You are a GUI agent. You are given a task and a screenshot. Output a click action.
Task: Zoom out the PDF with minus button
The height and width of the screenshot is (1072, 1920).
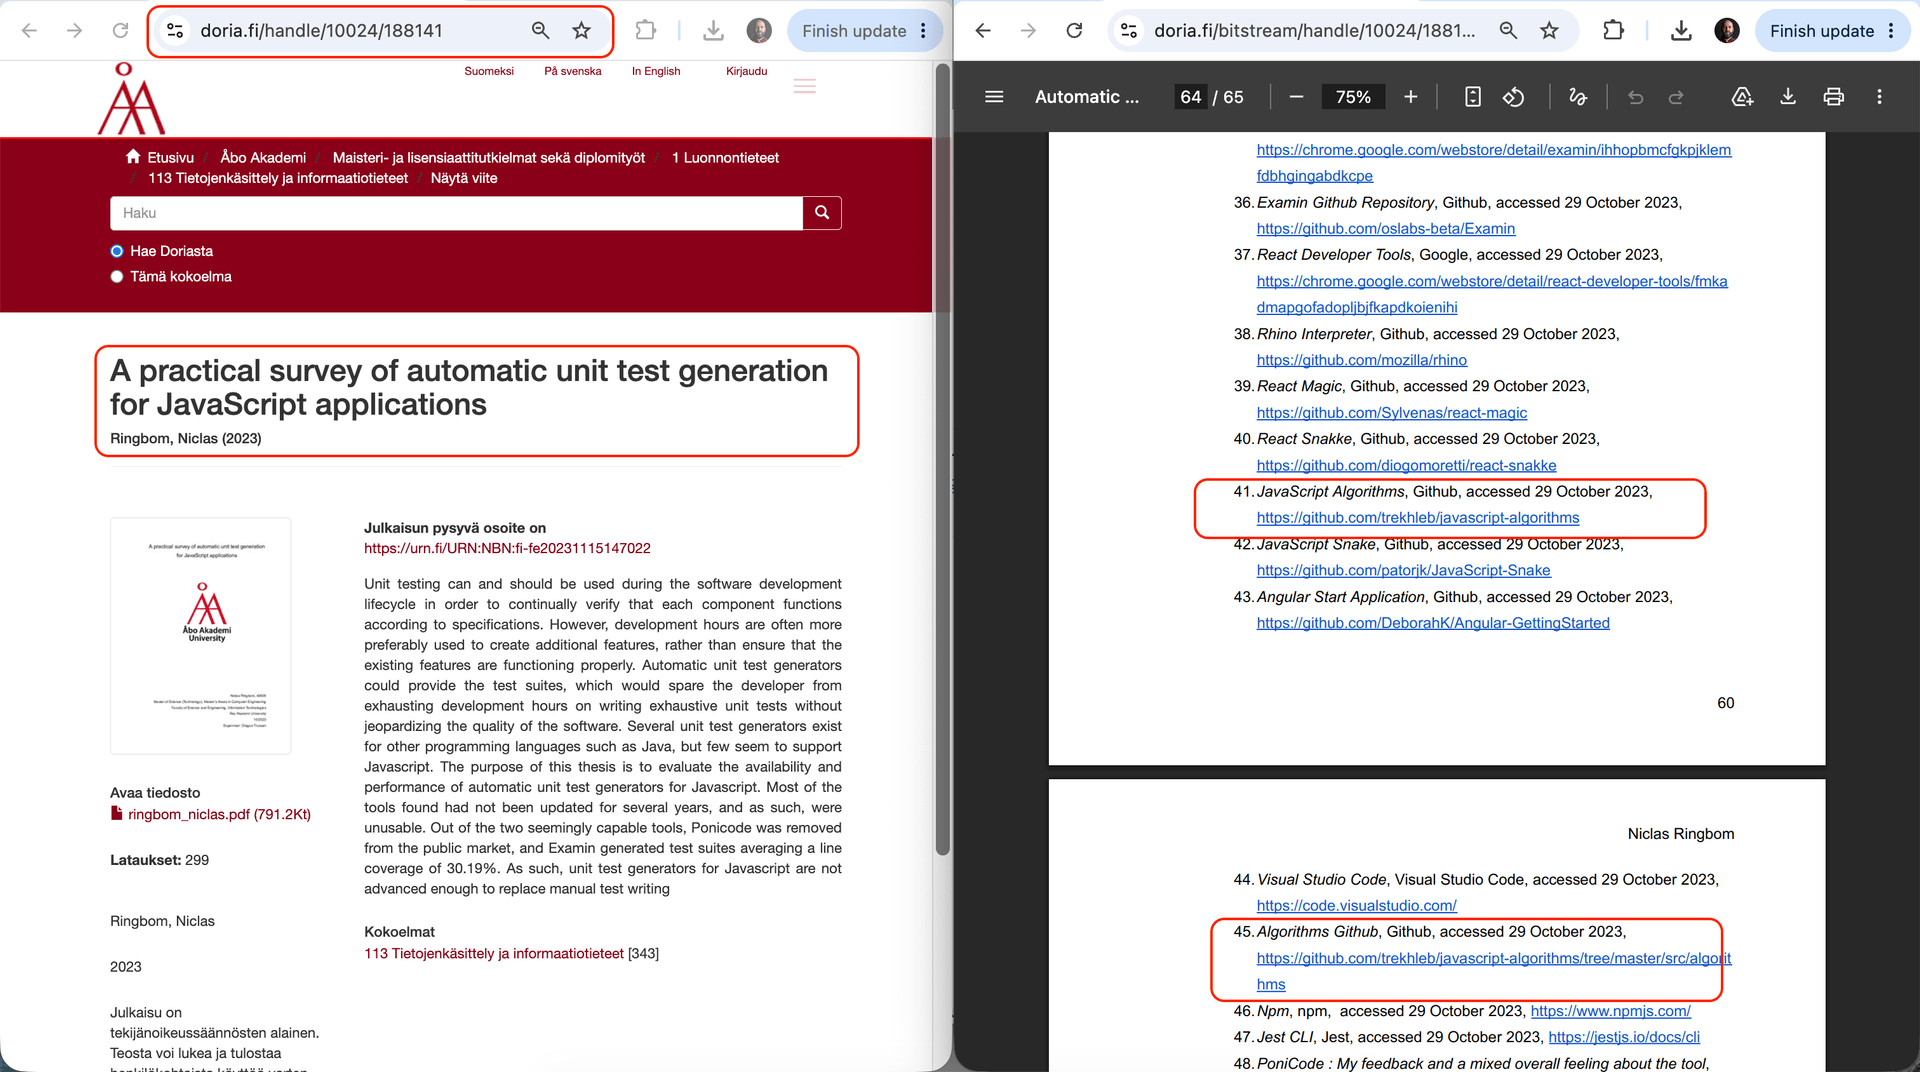click(1296, 96)
